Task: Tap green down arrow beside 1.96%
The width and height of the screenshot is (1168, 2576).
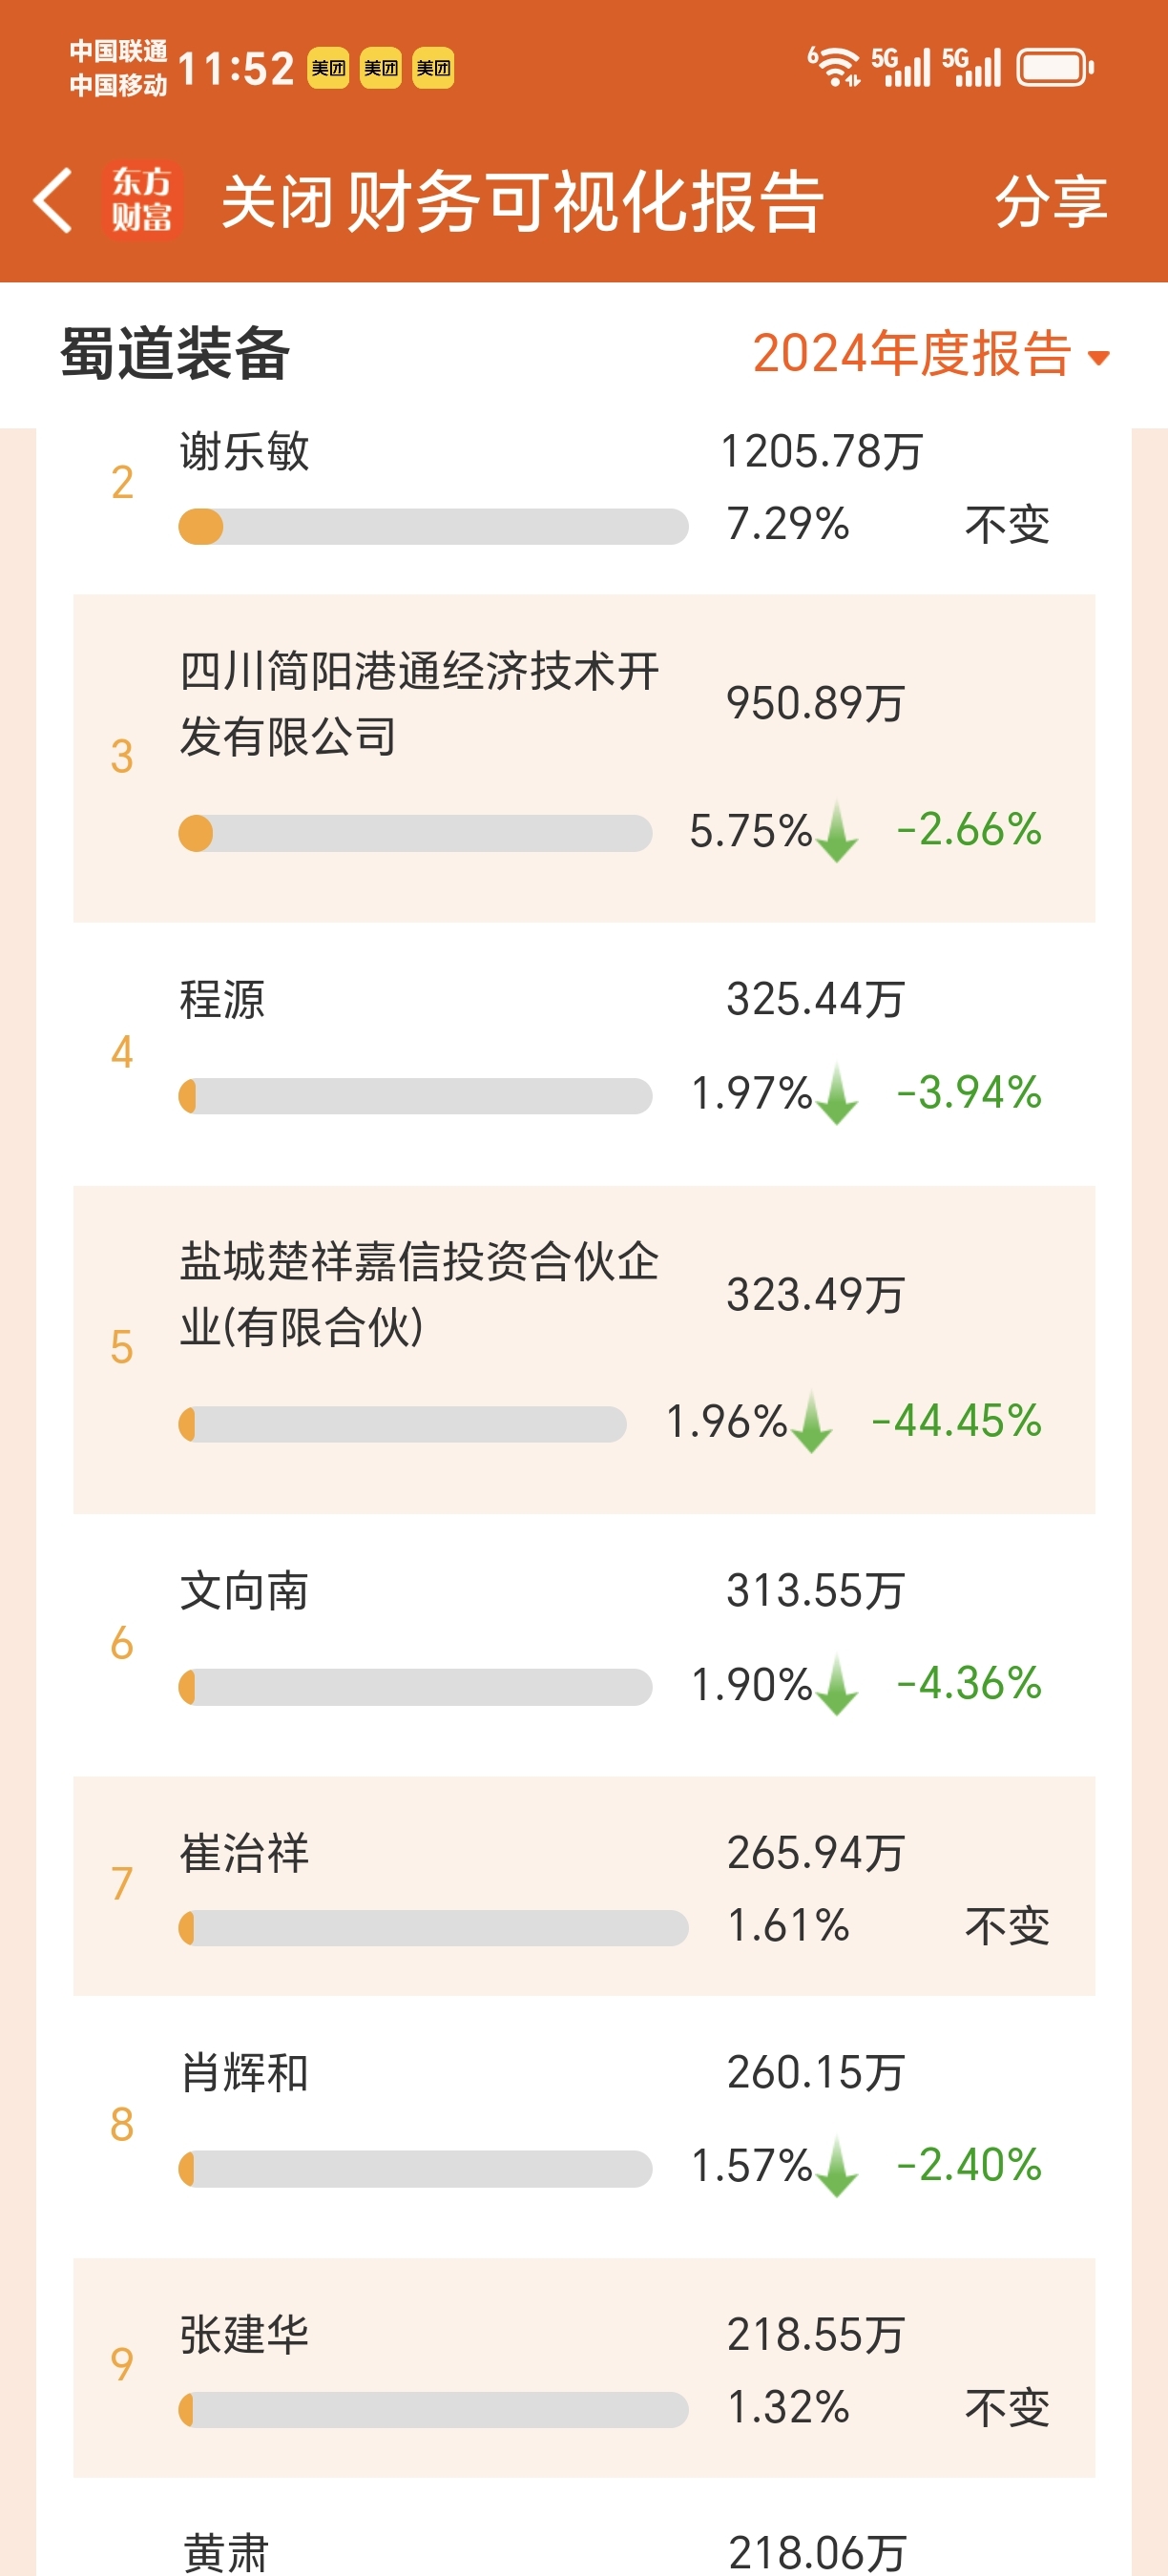Action: pyautogui.click(x=812, y=1422)
